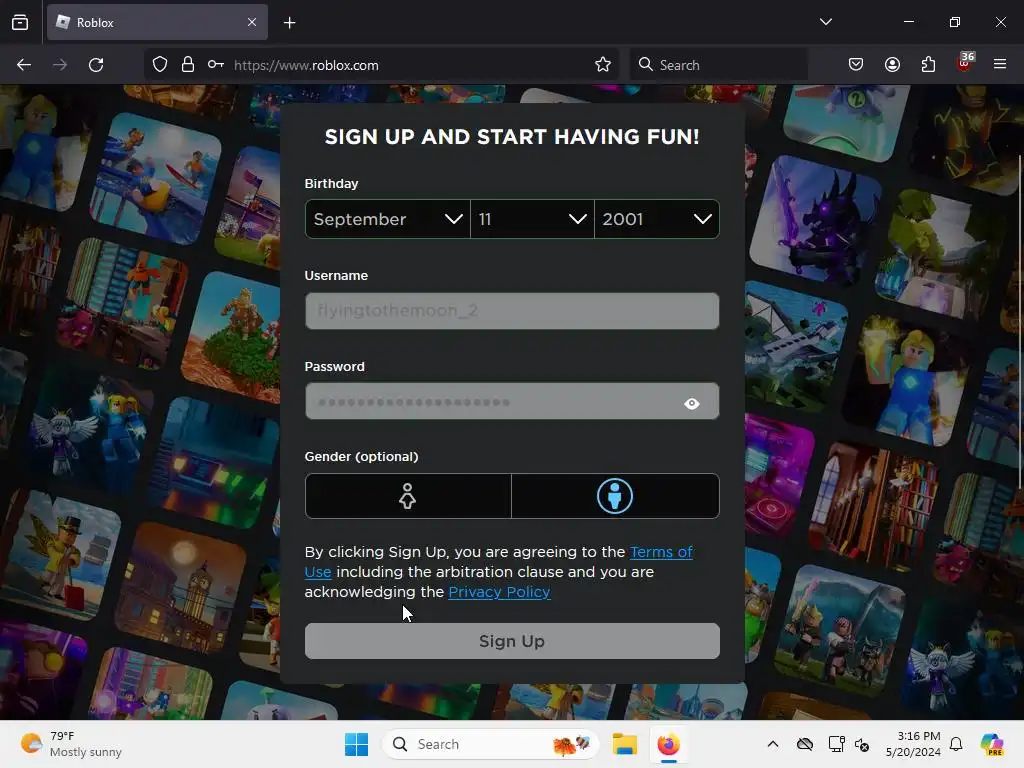Click the Password input field

[x=512, y=402]
